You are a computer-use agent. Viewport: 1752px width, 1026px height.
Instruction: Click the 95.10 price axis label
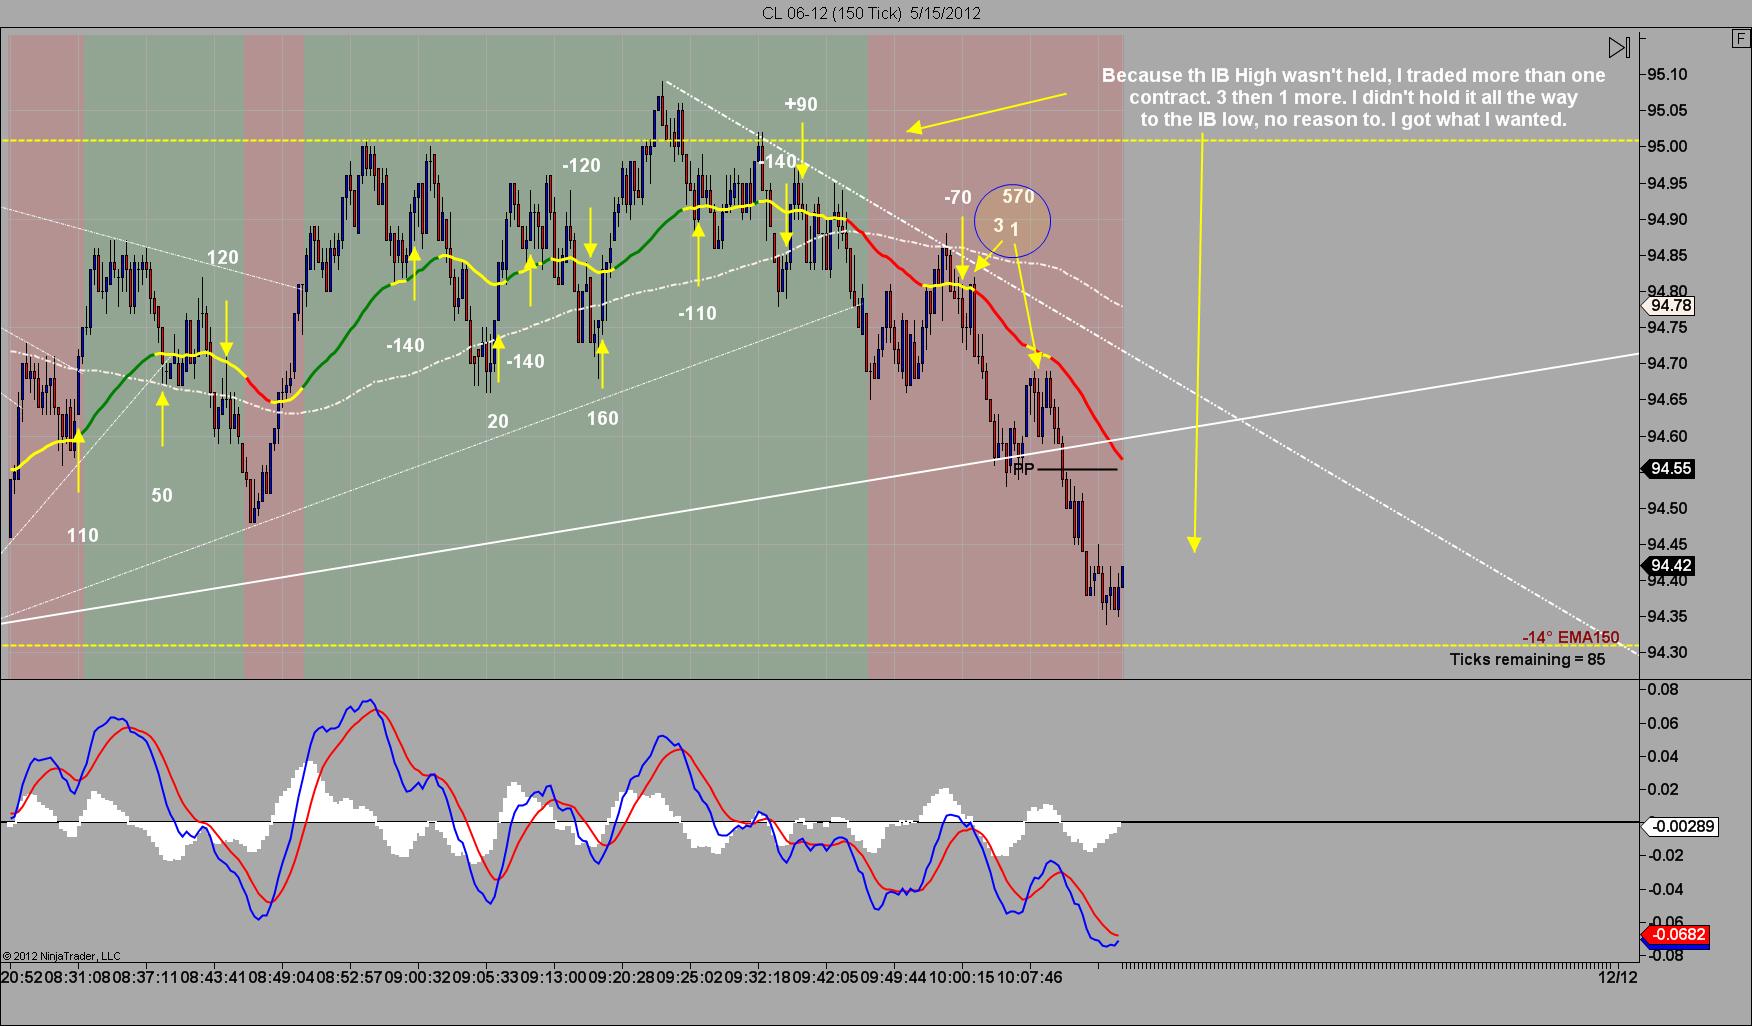coord(1665,75)
